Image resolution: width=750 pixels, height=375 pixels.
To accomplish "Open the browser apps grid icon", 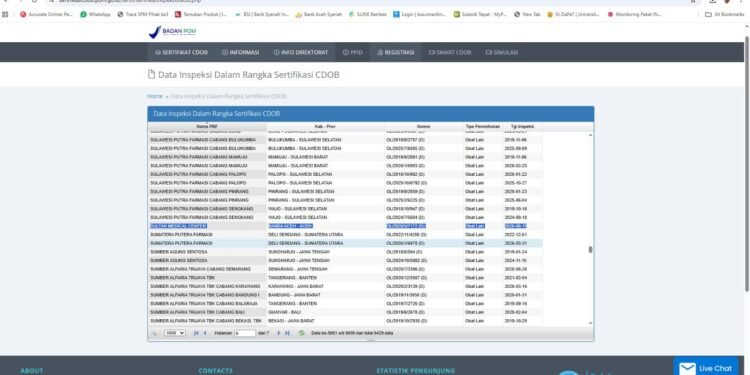I will [x=5, y=14].
